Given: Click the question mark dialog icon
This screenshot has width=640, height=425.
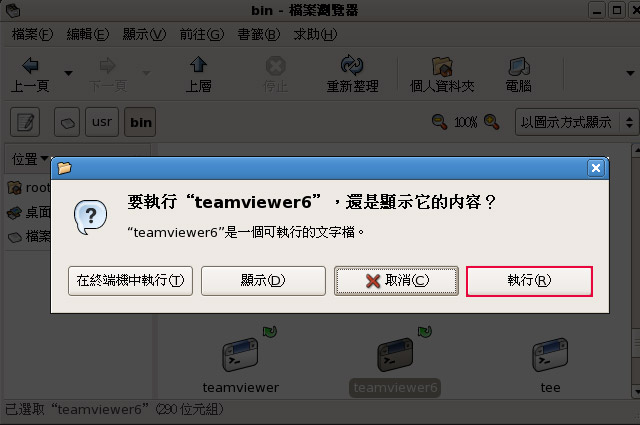Looking at the screenshot, I should [90, 217].
